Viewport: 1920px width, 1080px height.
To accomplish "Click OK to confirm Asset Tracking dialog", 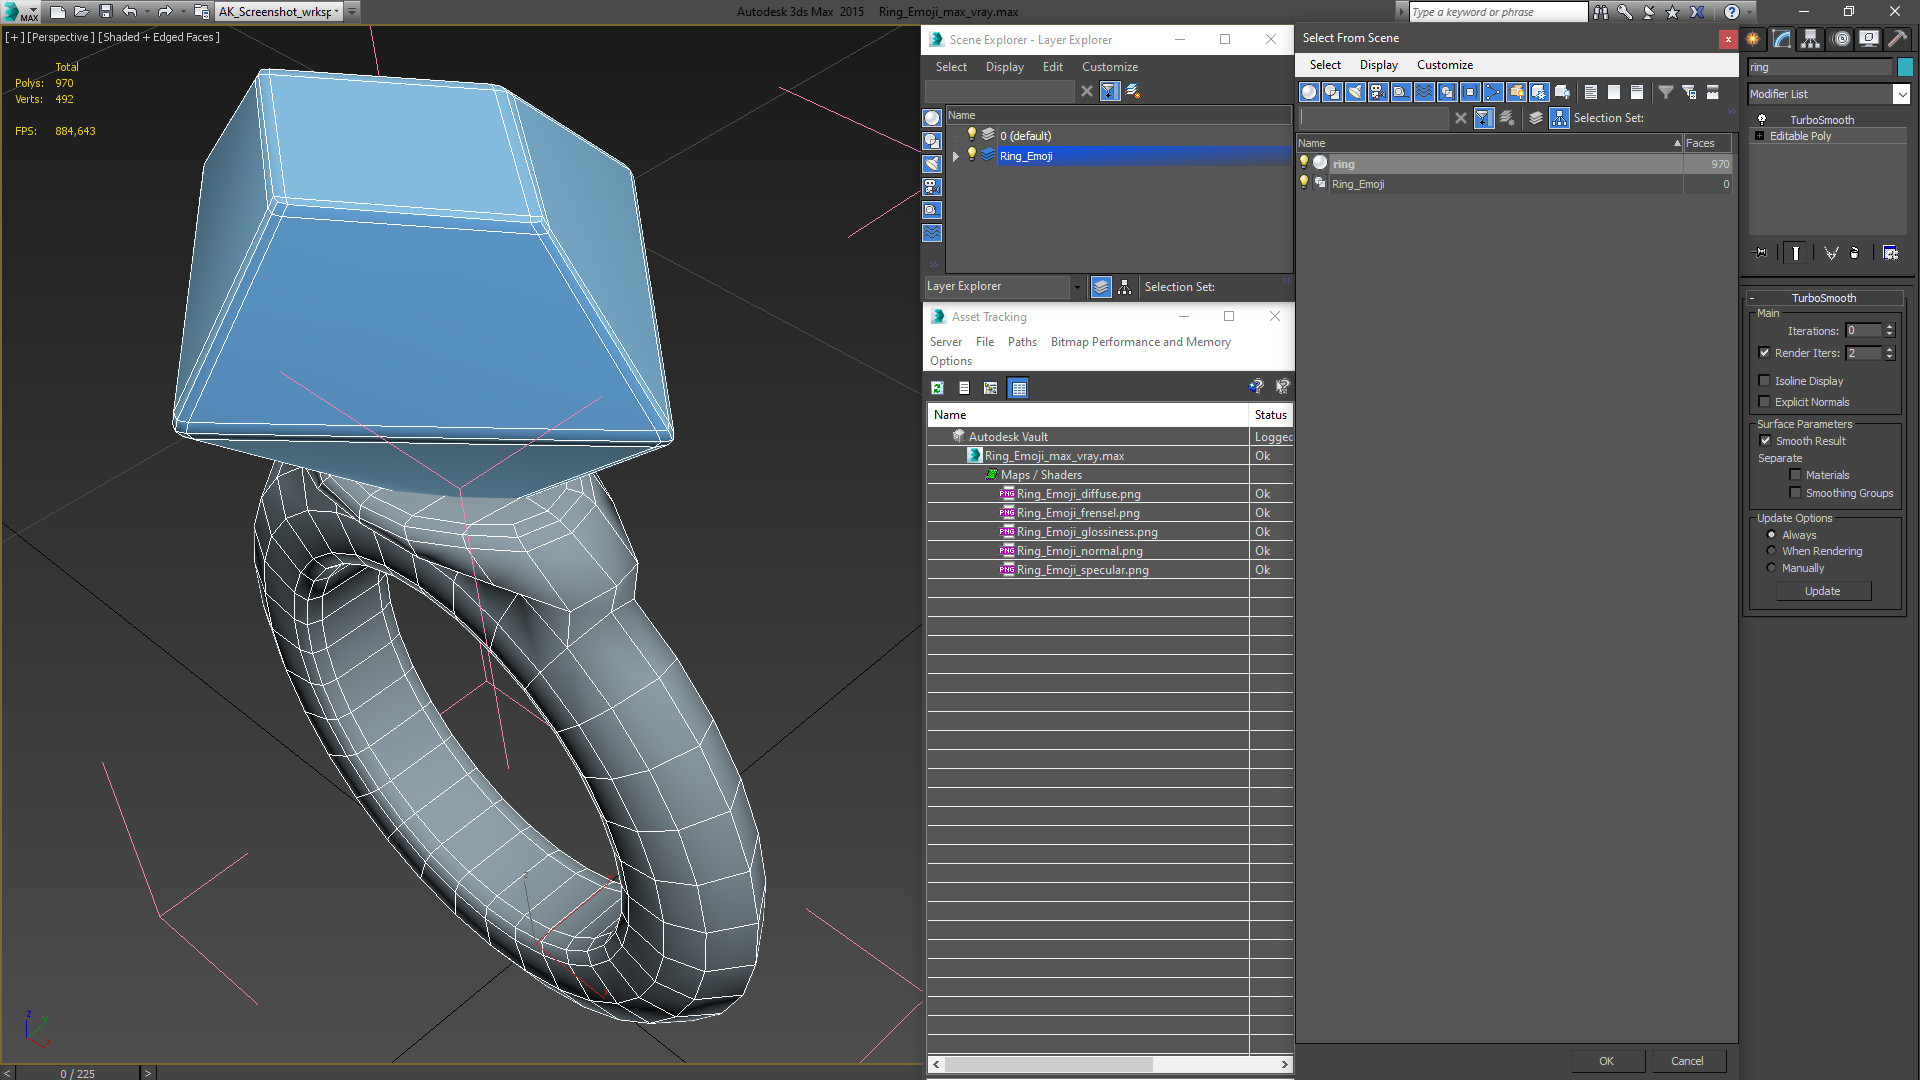I will [1605, 1060].
